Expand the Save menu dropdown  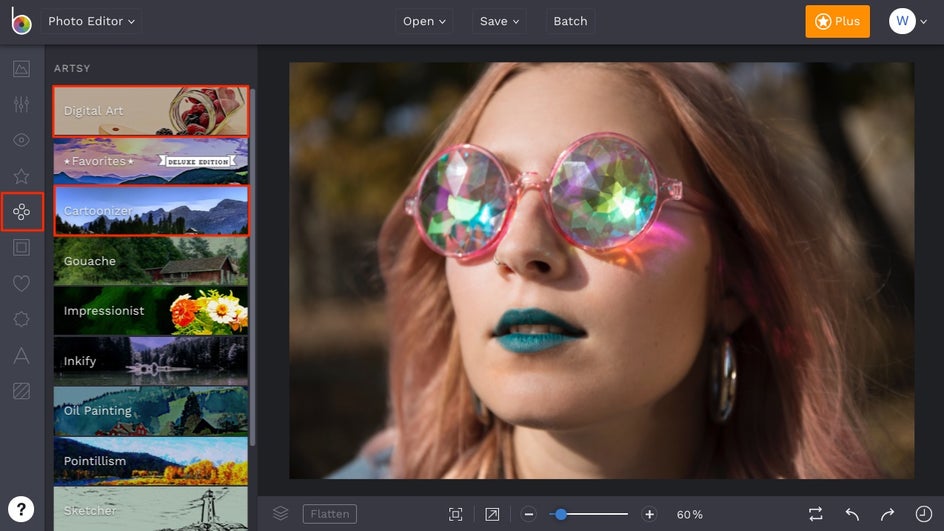click(499, 21)
